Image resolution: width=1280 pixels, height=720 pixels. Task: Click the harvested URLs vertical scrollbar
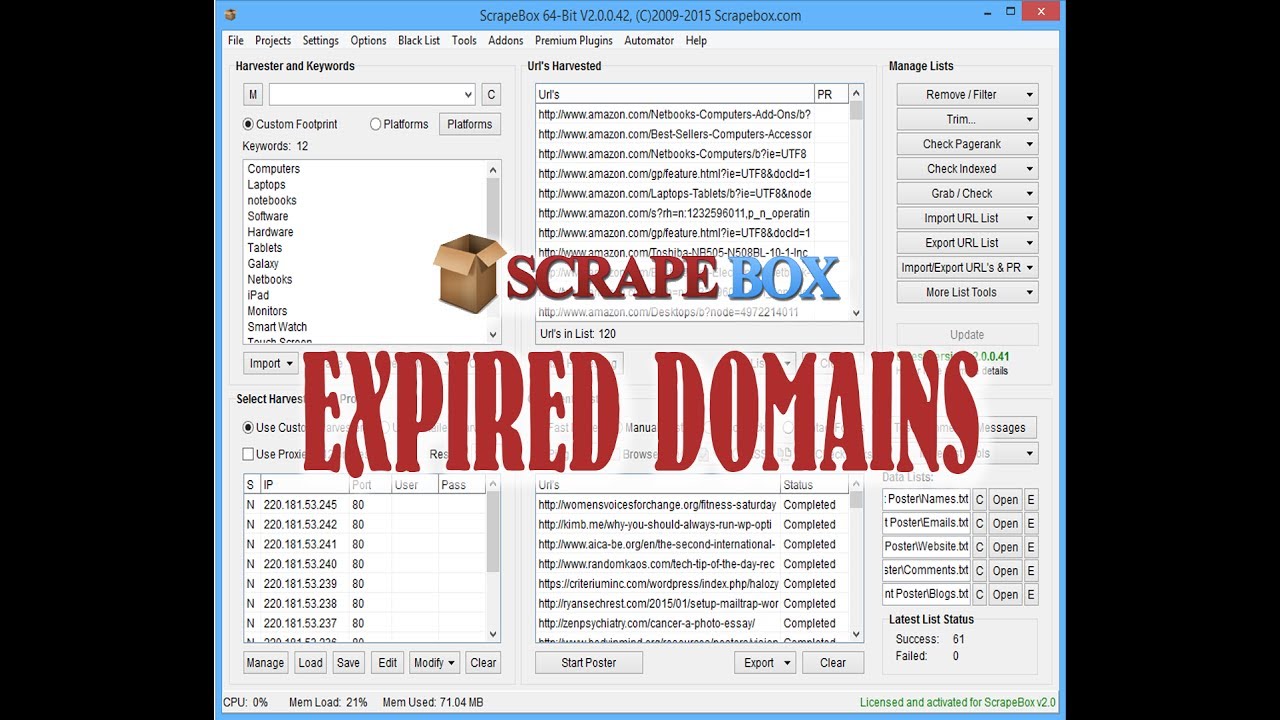point(856,202)
